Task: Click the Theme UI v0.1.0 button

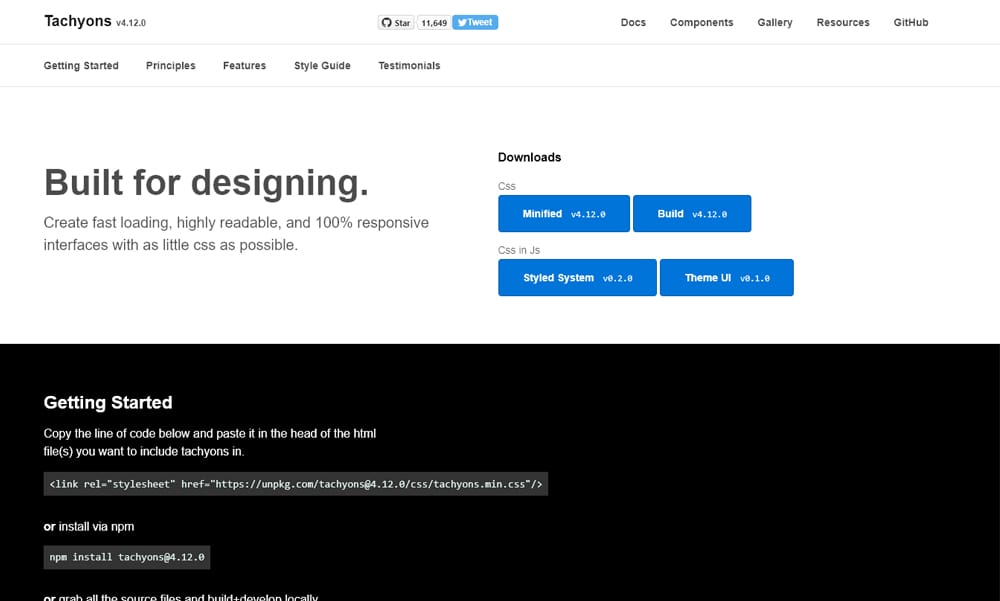Action: click(726, 278)
